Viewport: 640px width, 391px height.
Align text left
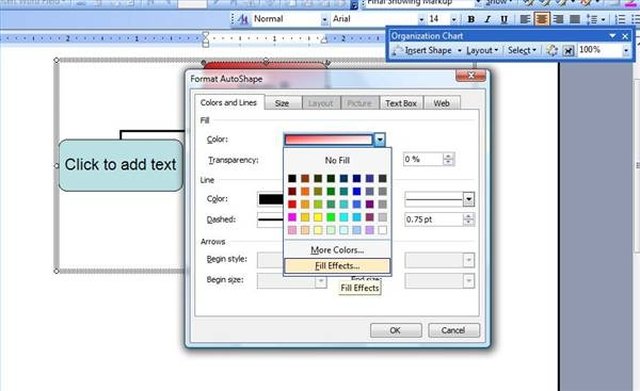coord(525,19)
